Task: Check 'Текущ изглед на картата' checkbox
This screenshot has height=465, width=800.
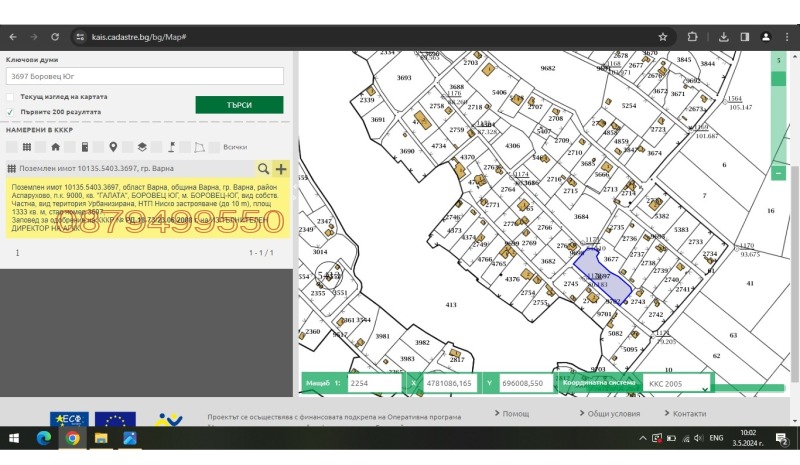Action: (11, 97)
